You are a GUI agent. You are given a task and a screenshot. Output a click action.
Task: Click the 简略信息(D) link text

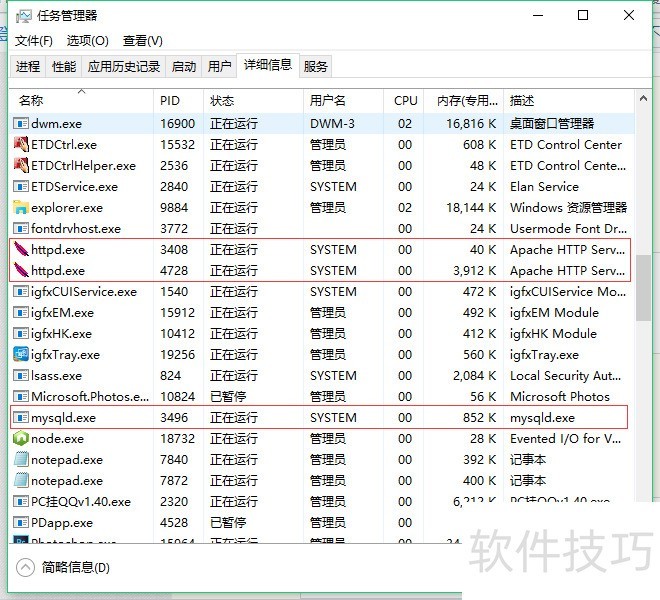click(76, 568)
